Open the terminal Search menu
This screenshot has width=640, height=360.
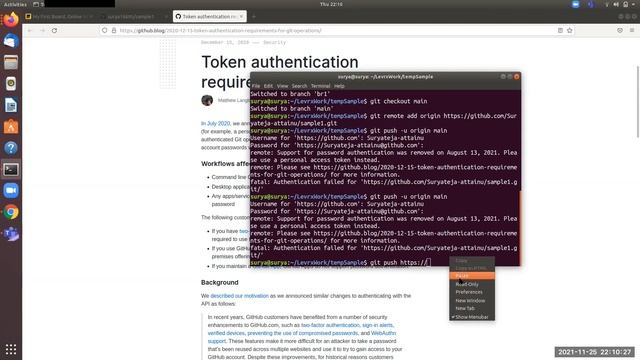click(299, 86)
